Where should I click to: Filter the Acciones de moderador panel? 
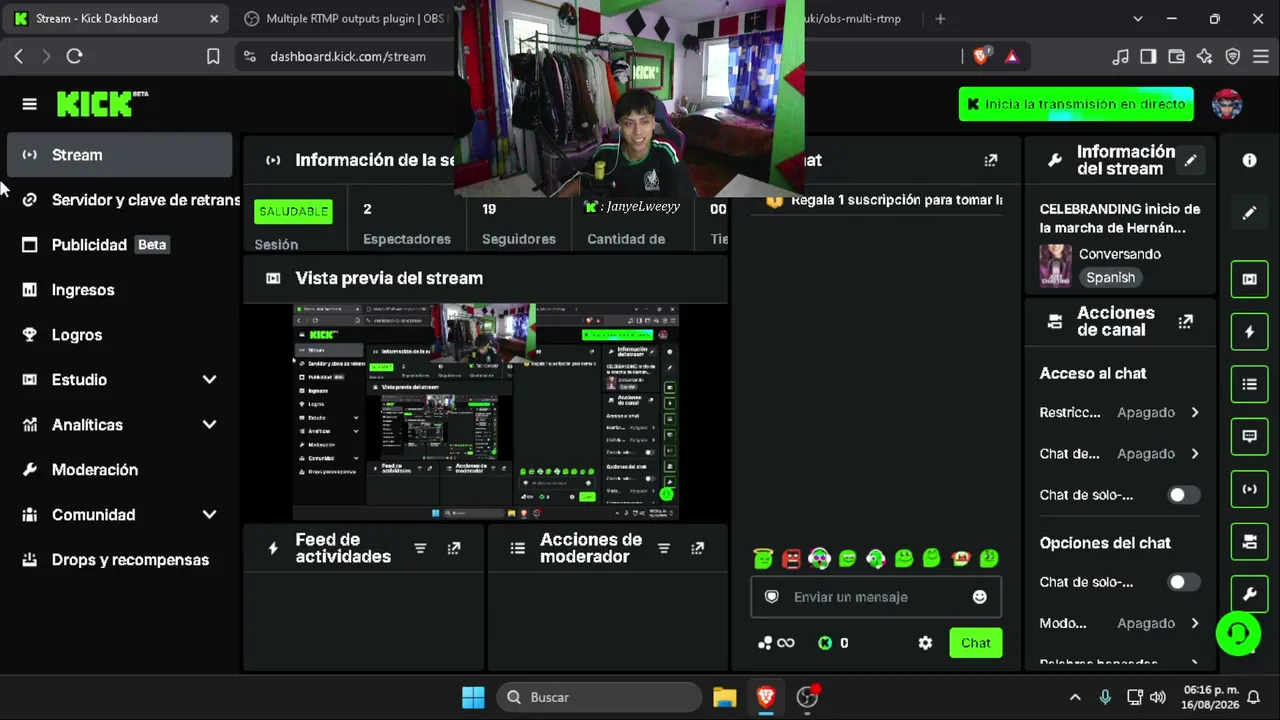tap(663, 548)
